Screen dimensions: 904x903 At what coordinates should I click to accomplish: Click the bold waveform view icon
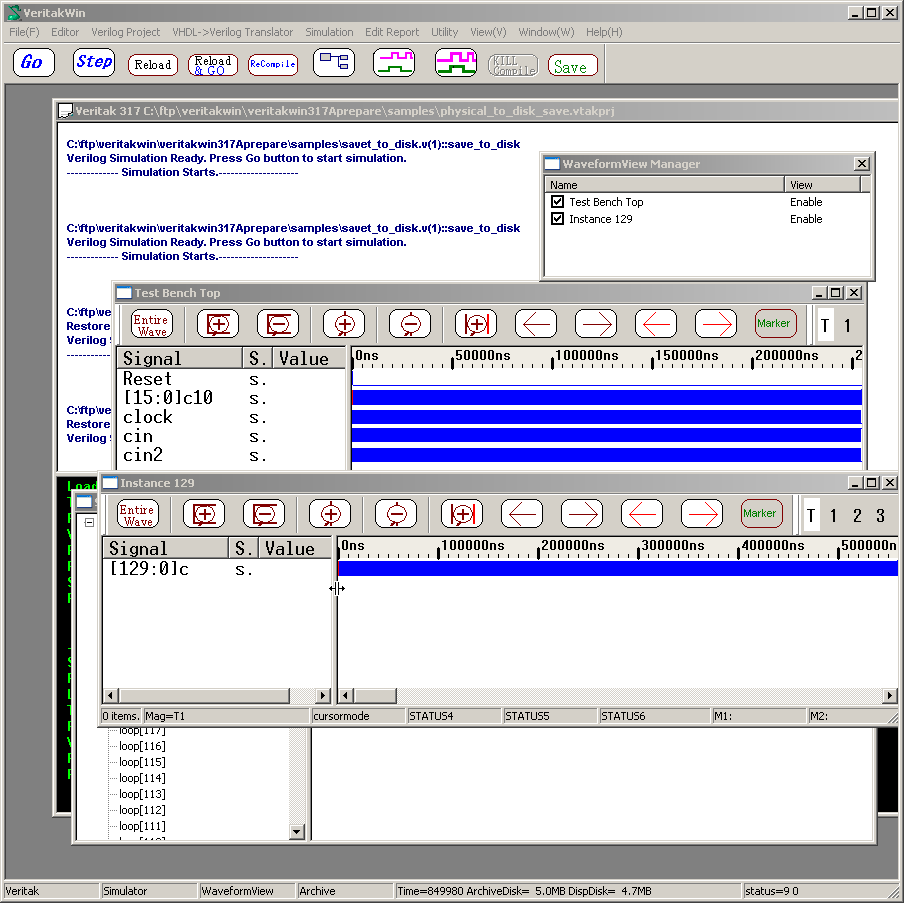coord(455,62)
